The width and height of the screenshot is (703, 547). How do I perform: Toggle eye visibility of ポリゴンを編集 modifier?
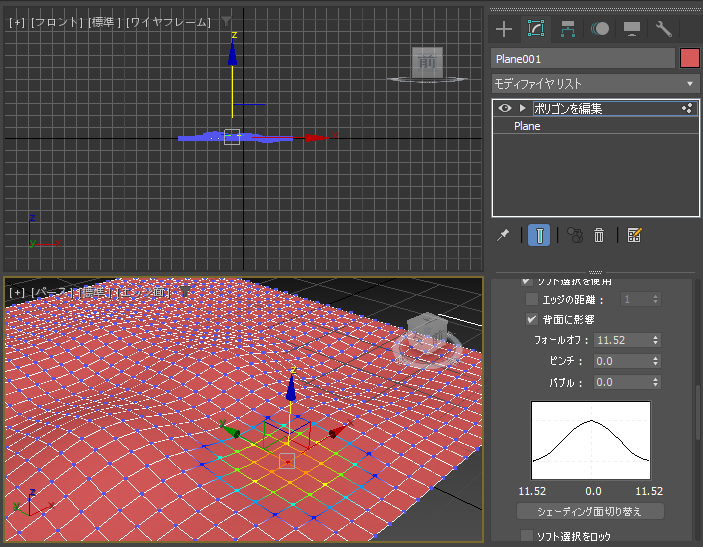coord(504,108)
